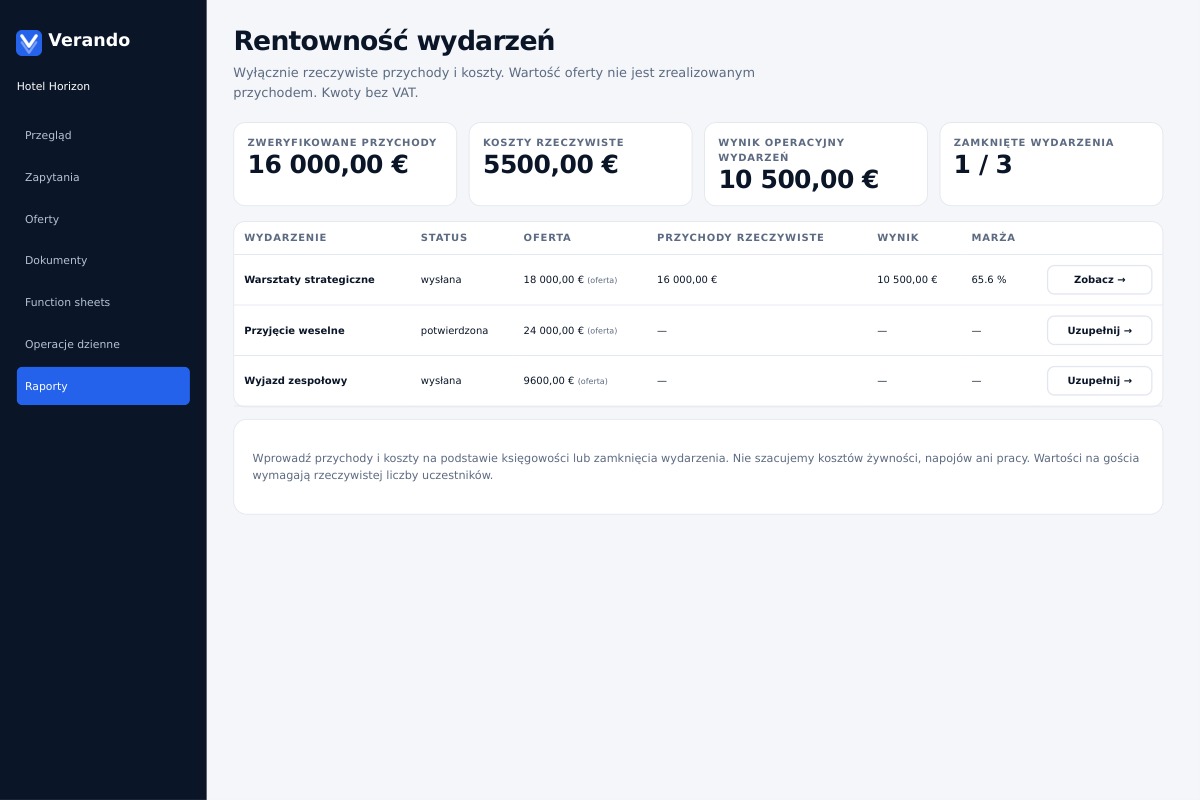Click the Warsztaty strategiczne event name

tap(309, 280)
